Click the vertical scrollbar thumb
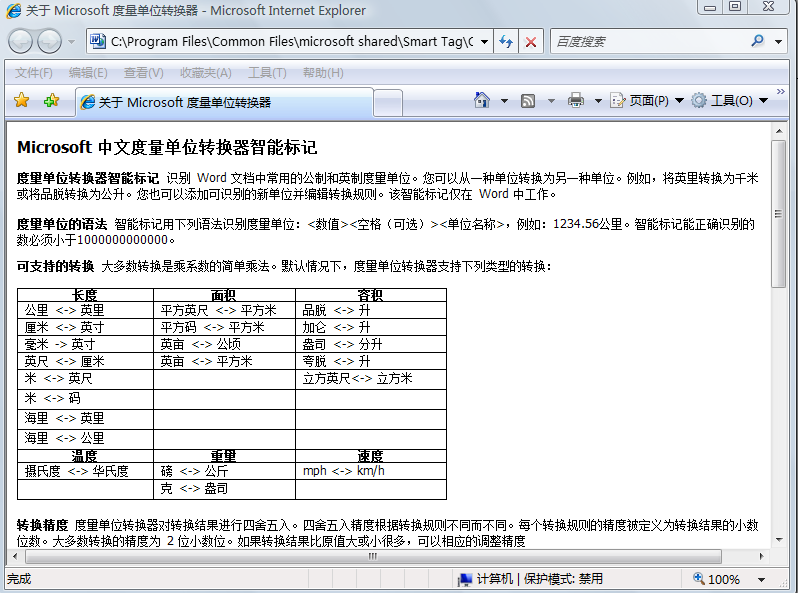798x593 pixels. (x=779, y=214)
